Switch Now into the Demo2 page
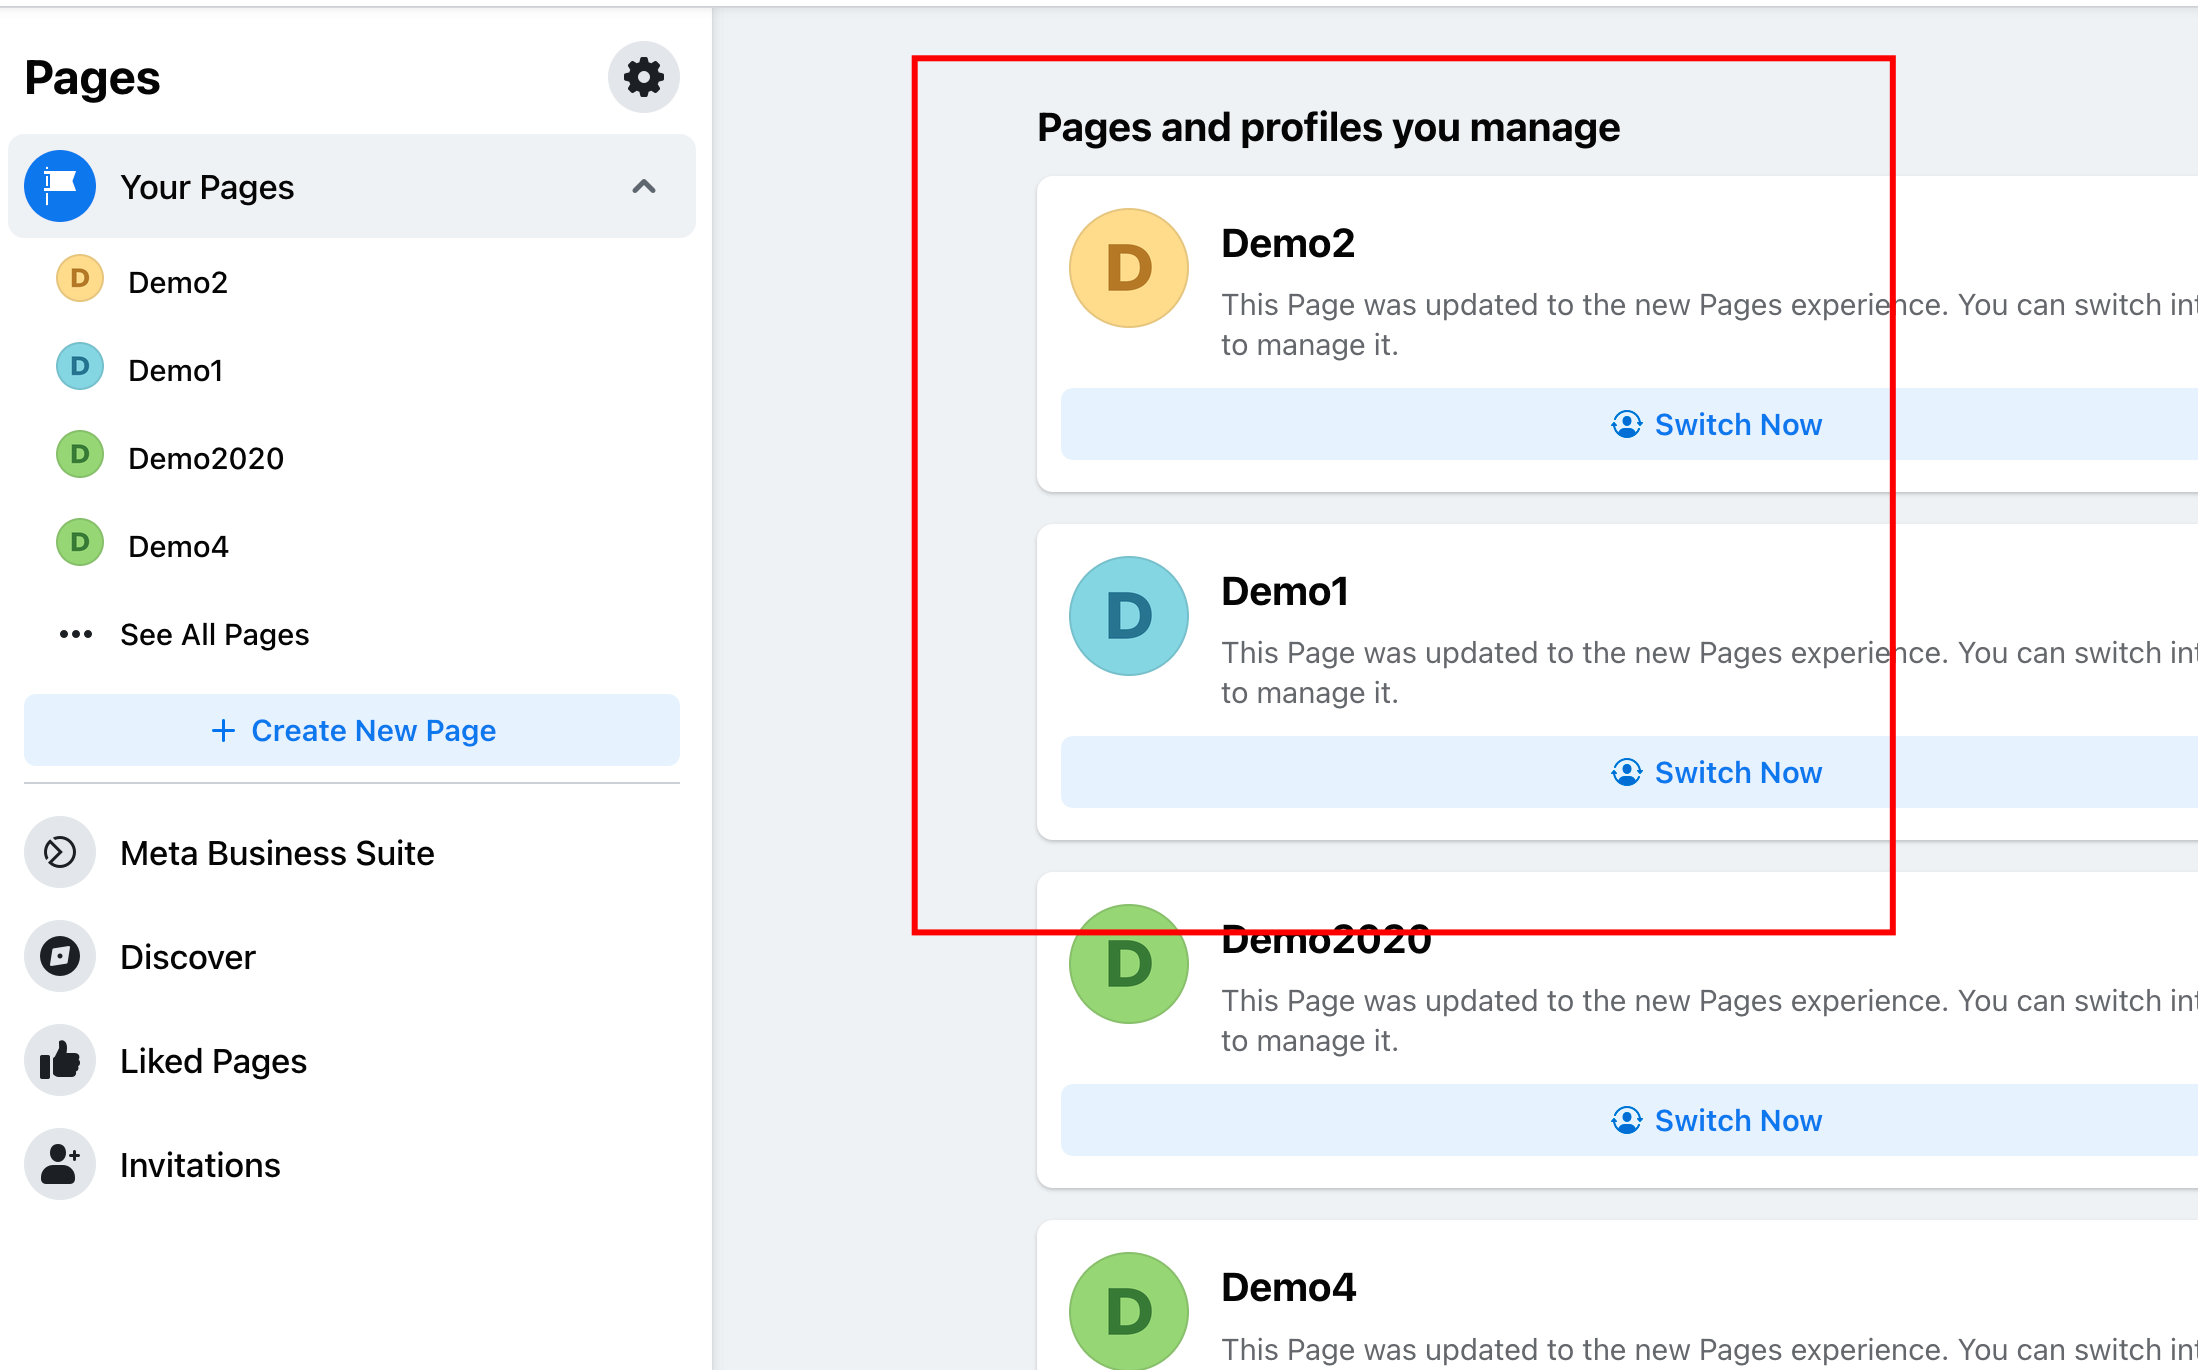Screen dimensions: 2198x1370 pos(1716,424)
